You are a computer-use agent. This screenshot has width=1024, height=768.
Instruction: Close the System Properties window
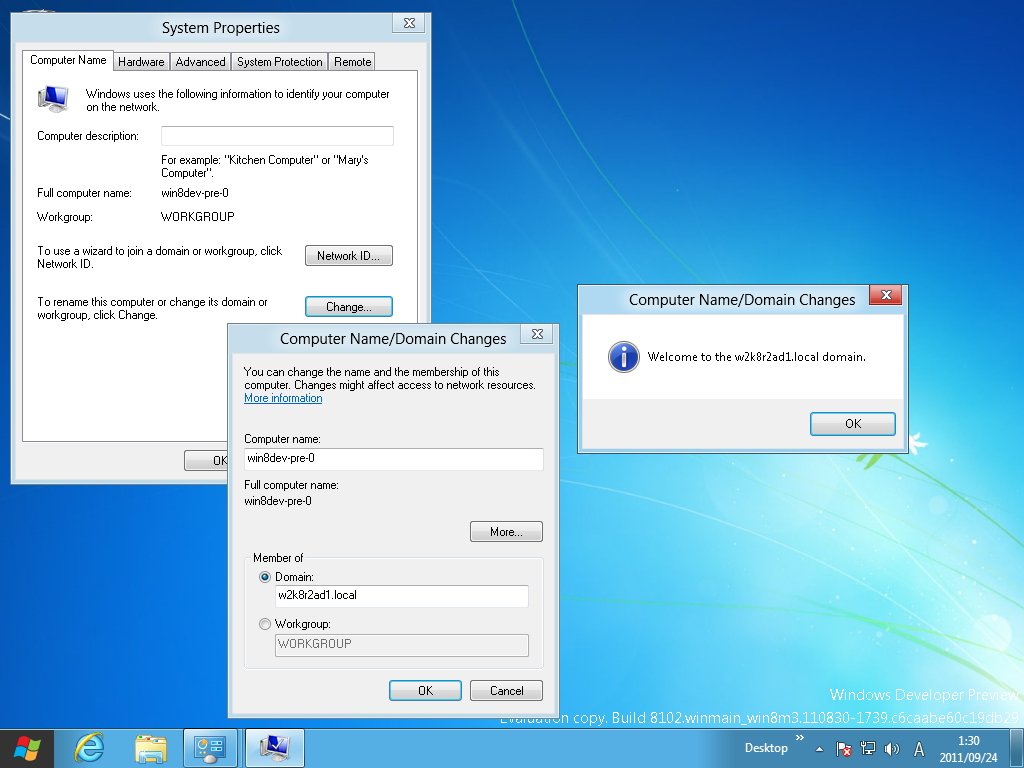[x=409, y=23]
